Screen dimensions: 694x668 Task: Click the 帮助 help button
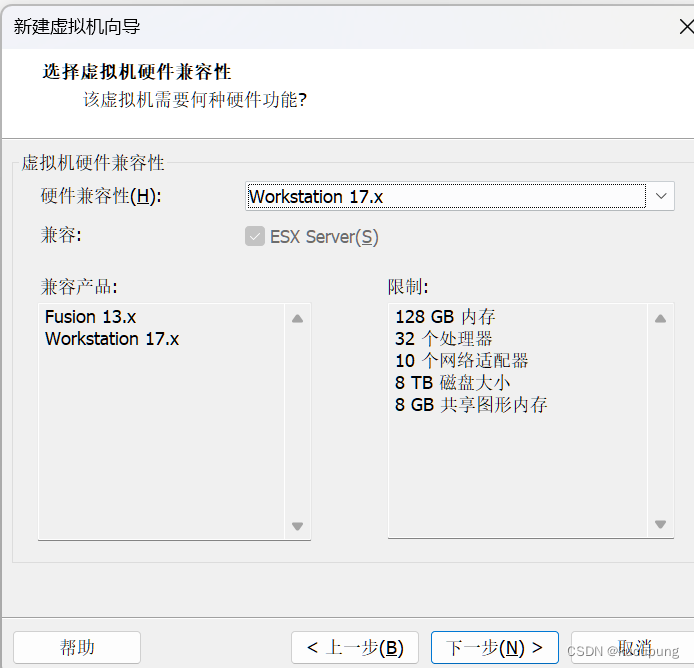pos(77,647)
